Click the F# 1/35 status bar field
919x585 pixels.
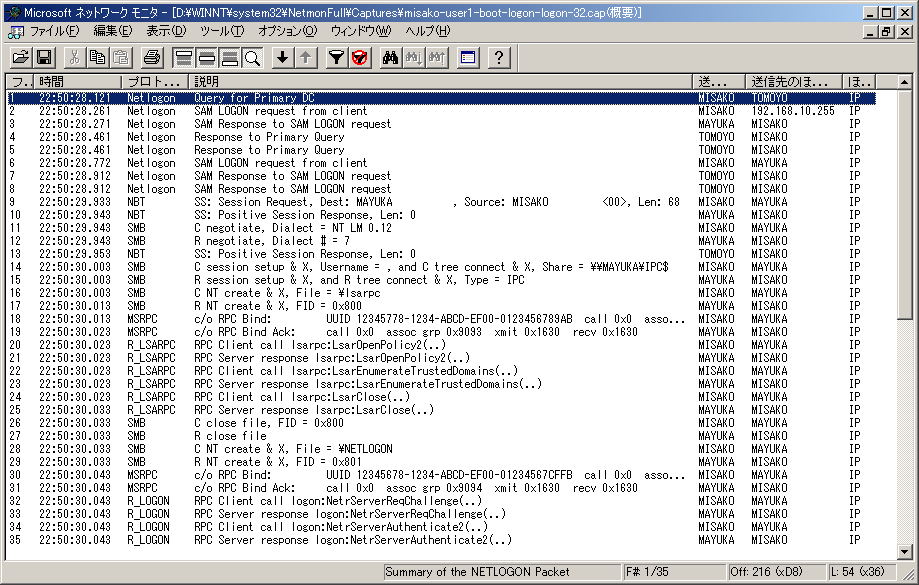coord(674,572)
